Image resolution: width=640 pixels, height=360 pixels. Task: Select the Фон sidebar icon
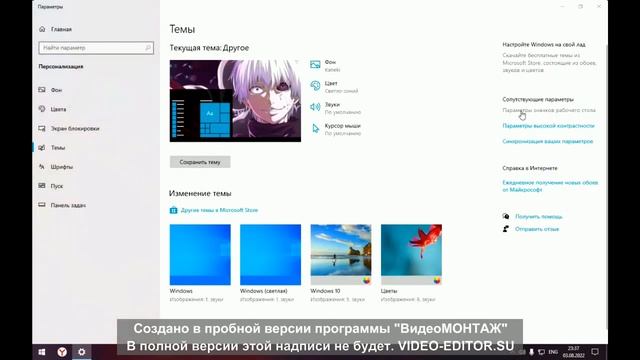pyautogui.click(x=42, y=89)
